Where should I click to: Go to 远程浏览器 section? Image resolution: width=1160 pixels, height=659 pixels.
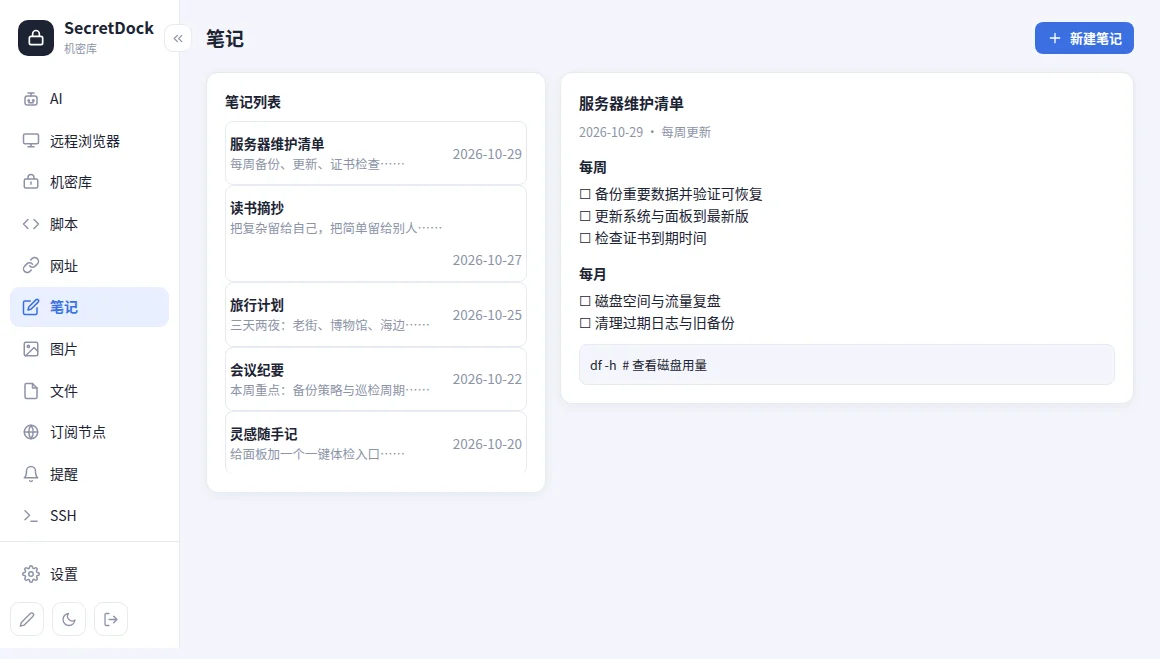click(x=90, y=141)
